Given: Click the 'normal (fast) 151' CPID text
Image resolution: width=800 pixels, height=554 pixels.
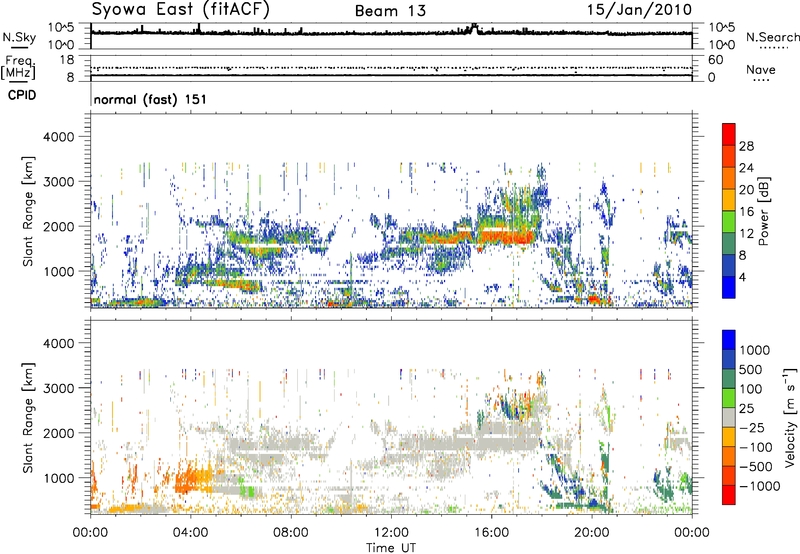Looking at the screenshot, I should [x=150, y=99].
